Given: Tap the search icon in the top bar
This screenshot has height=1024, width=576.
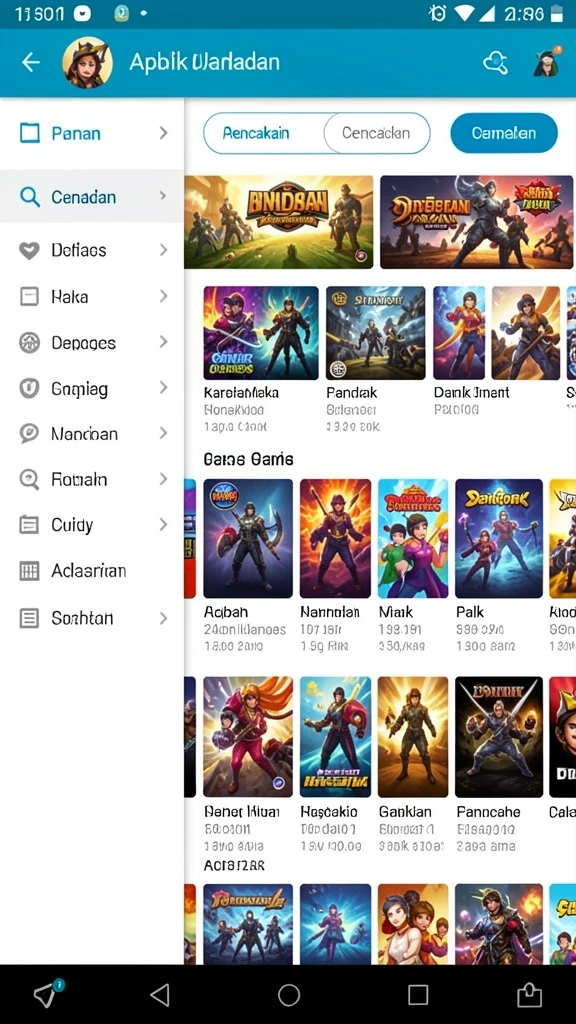Looking at the screenshot, I should tap(495, 63).
